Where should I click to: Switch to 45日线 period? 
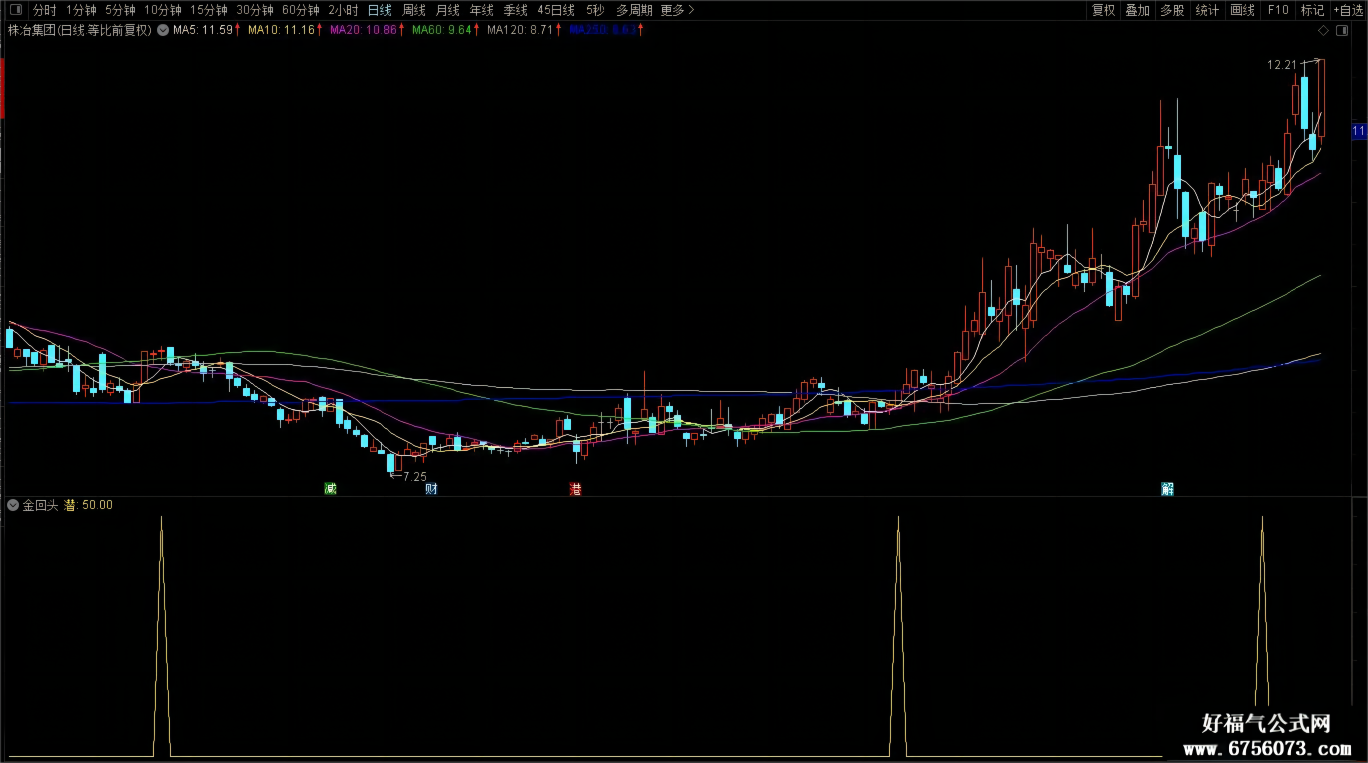(556, 10)
